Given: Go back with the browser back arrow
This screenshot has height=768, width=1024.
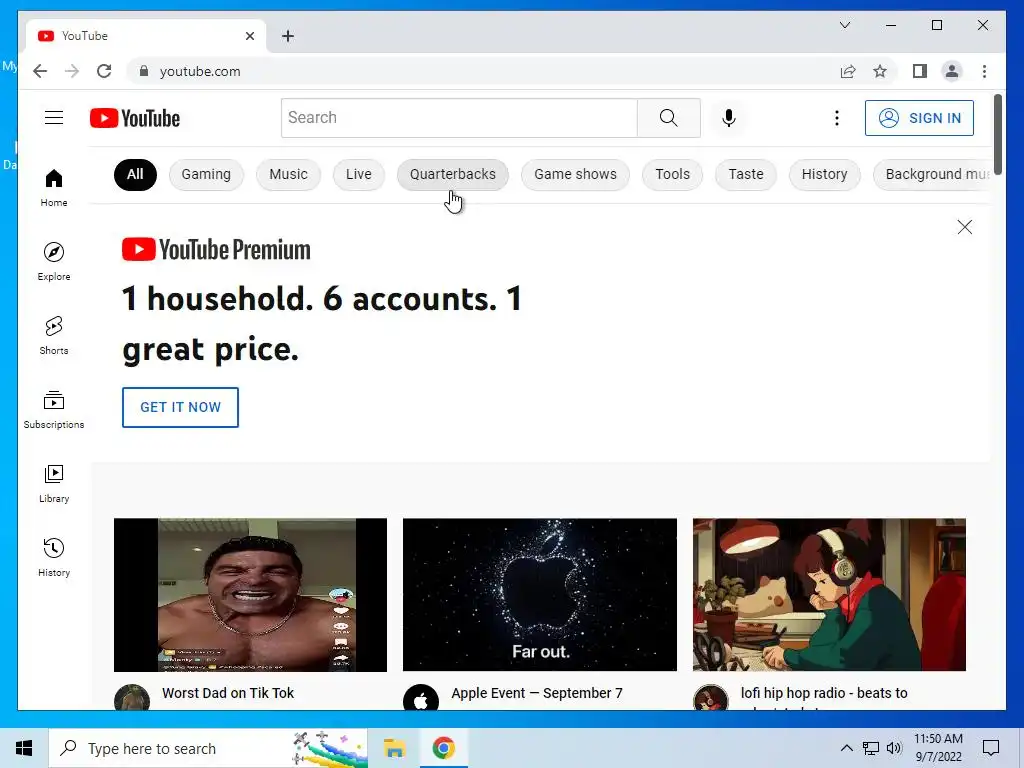Looking at the screenshot, I should tap(40, 71).
